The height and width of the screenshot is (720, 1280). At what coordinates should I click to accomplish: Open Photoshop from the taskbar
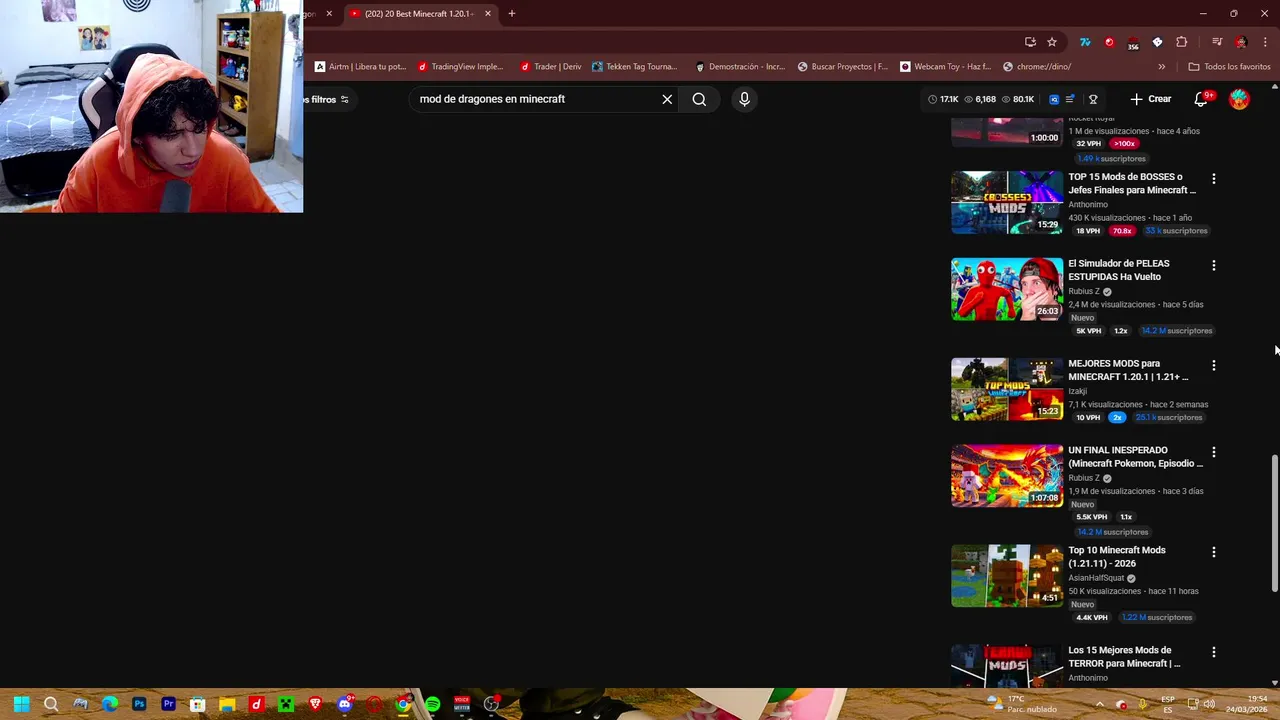tap(139, 704)
